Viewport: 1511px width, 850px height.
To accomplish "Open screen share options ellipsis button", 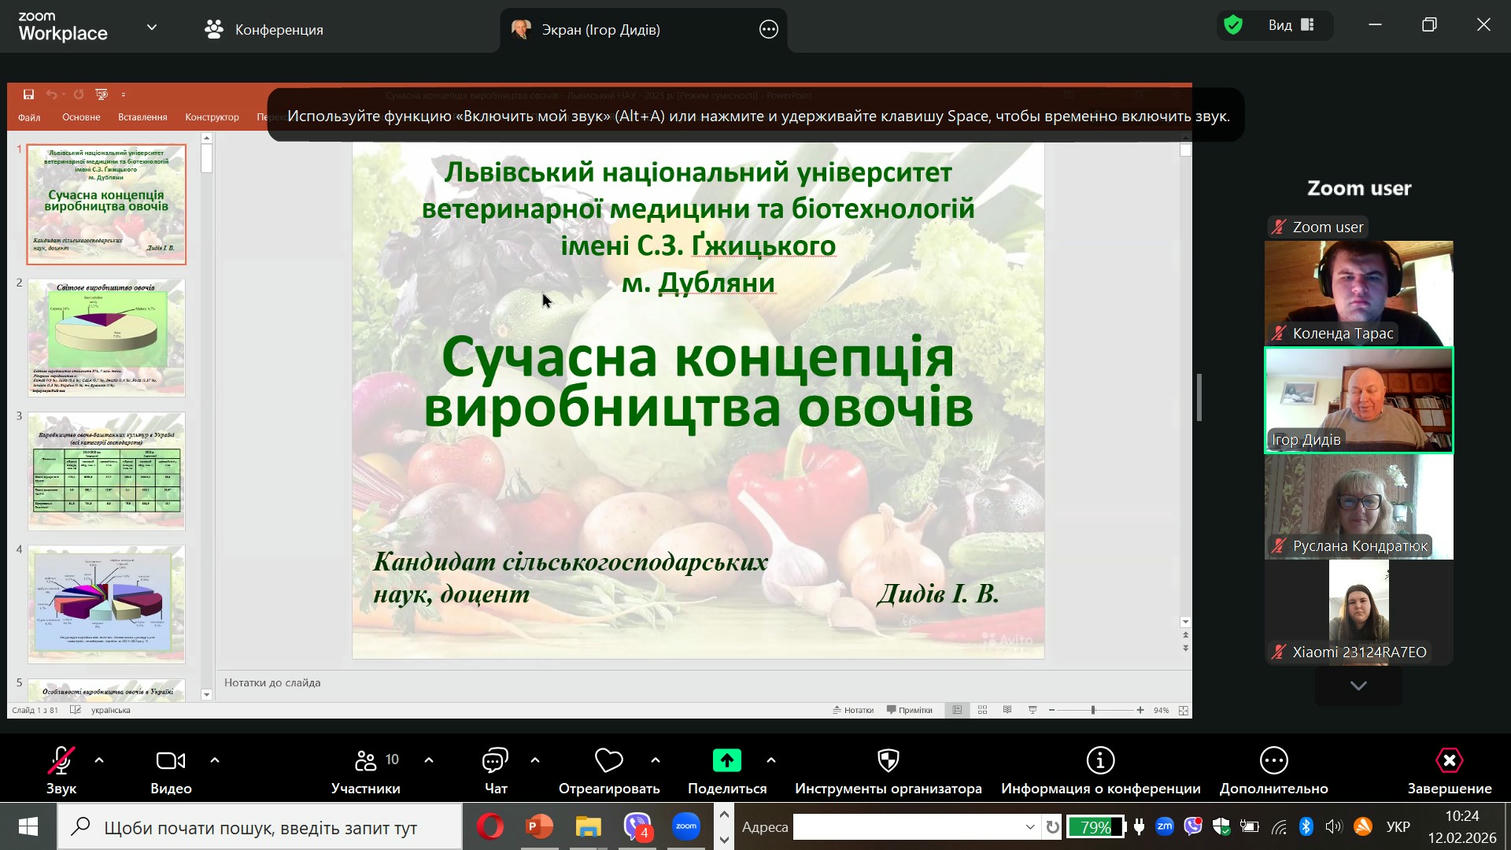I will 768,30.
